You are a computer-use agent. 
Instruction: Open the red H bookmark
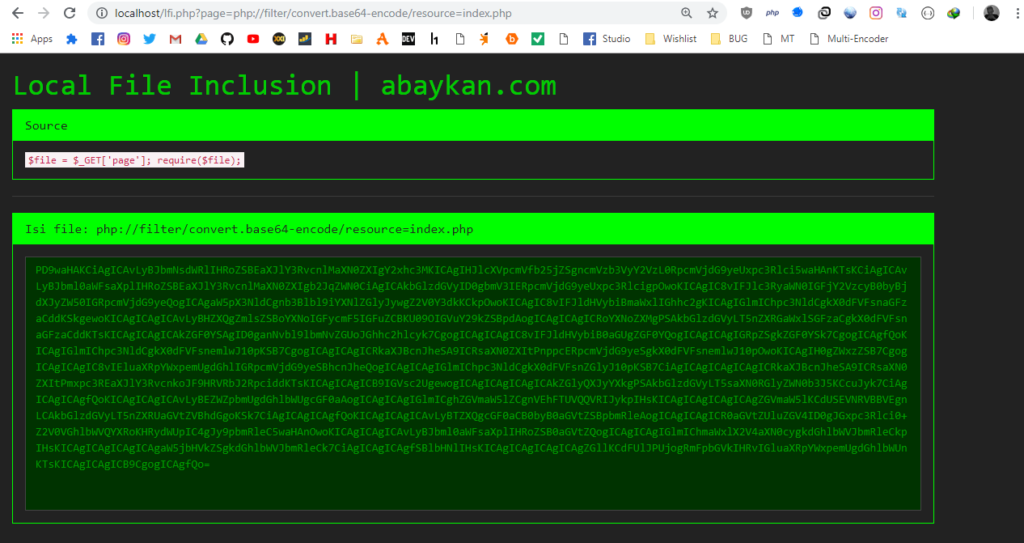(330, 39)
